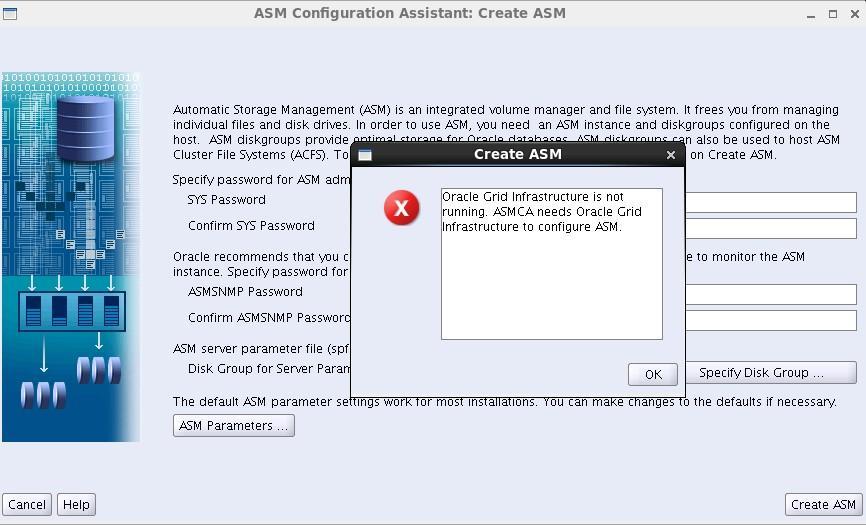Screen dimensions: 866x525
Task: Minimize the ASM Configuration Assistant window
Action: pos(811,14)
